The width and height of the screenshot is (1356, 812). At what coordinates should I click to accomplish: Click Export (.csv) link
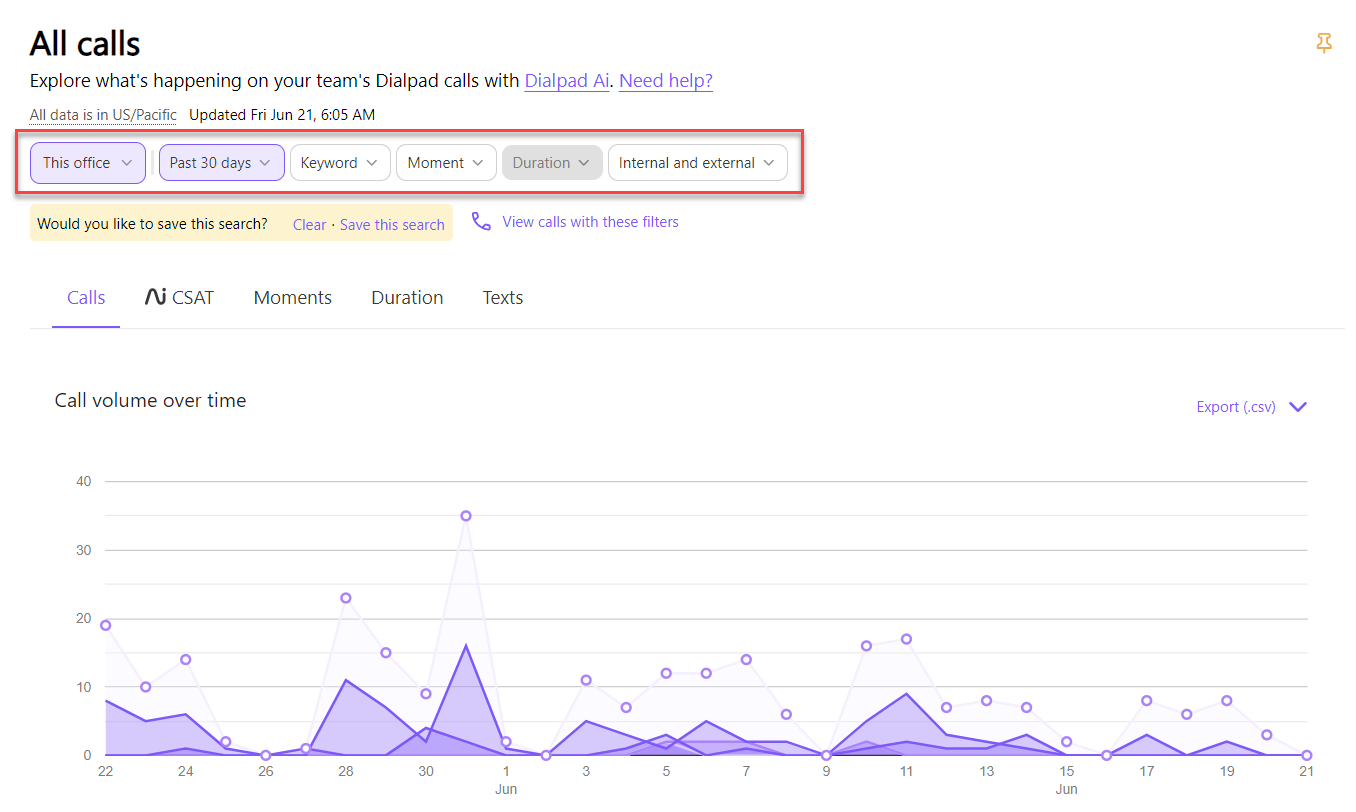point(1236,407)
